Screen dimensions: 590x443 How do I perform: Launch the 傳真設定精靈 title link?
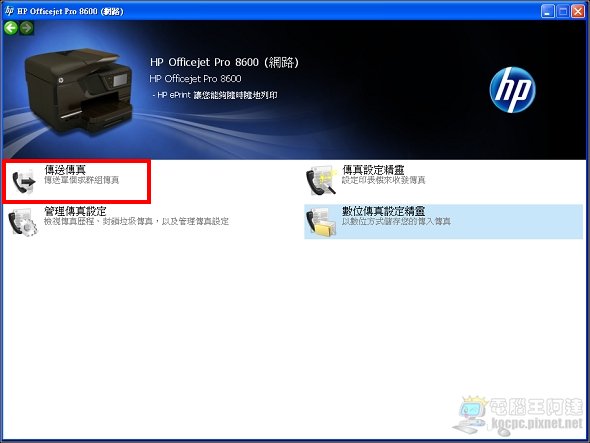pyautogui.click(x=373, y=170)
